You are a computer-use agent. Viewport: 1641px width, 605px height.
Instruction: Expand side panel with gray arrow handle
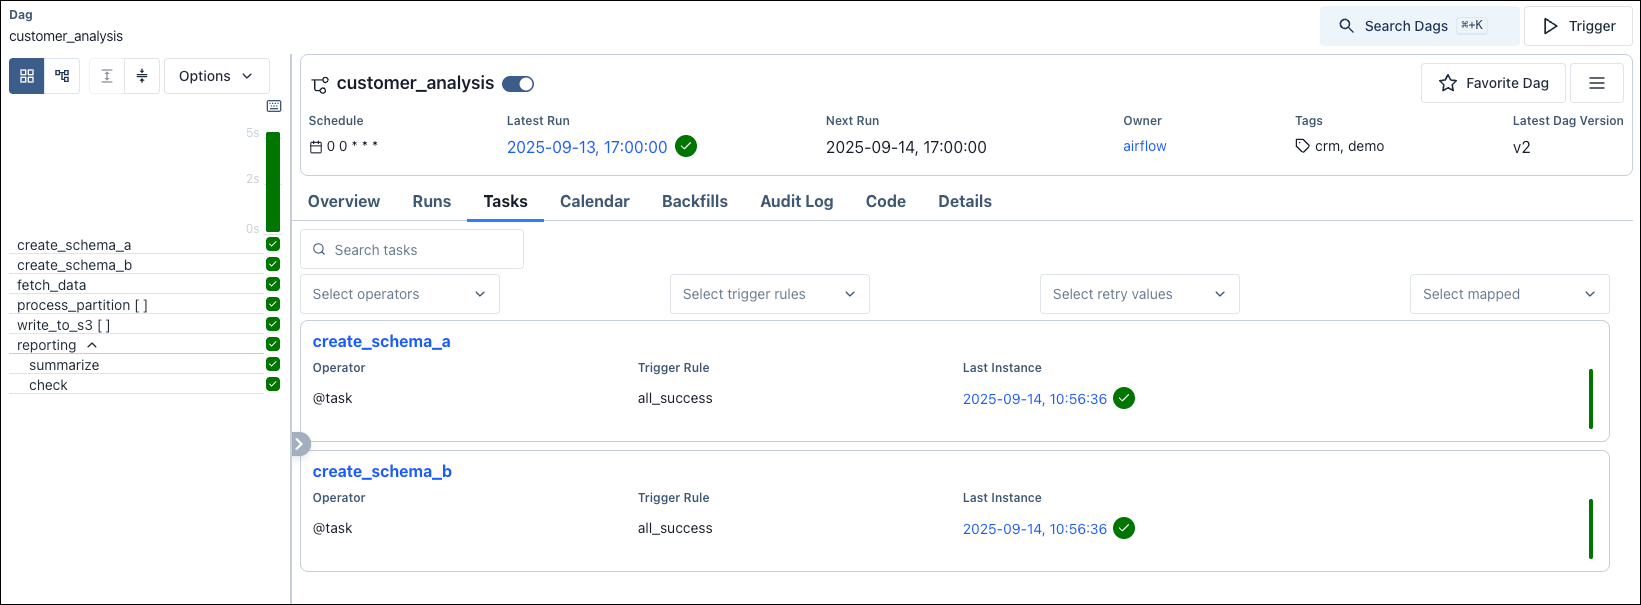pyautogui.click(x=301, y=444)
